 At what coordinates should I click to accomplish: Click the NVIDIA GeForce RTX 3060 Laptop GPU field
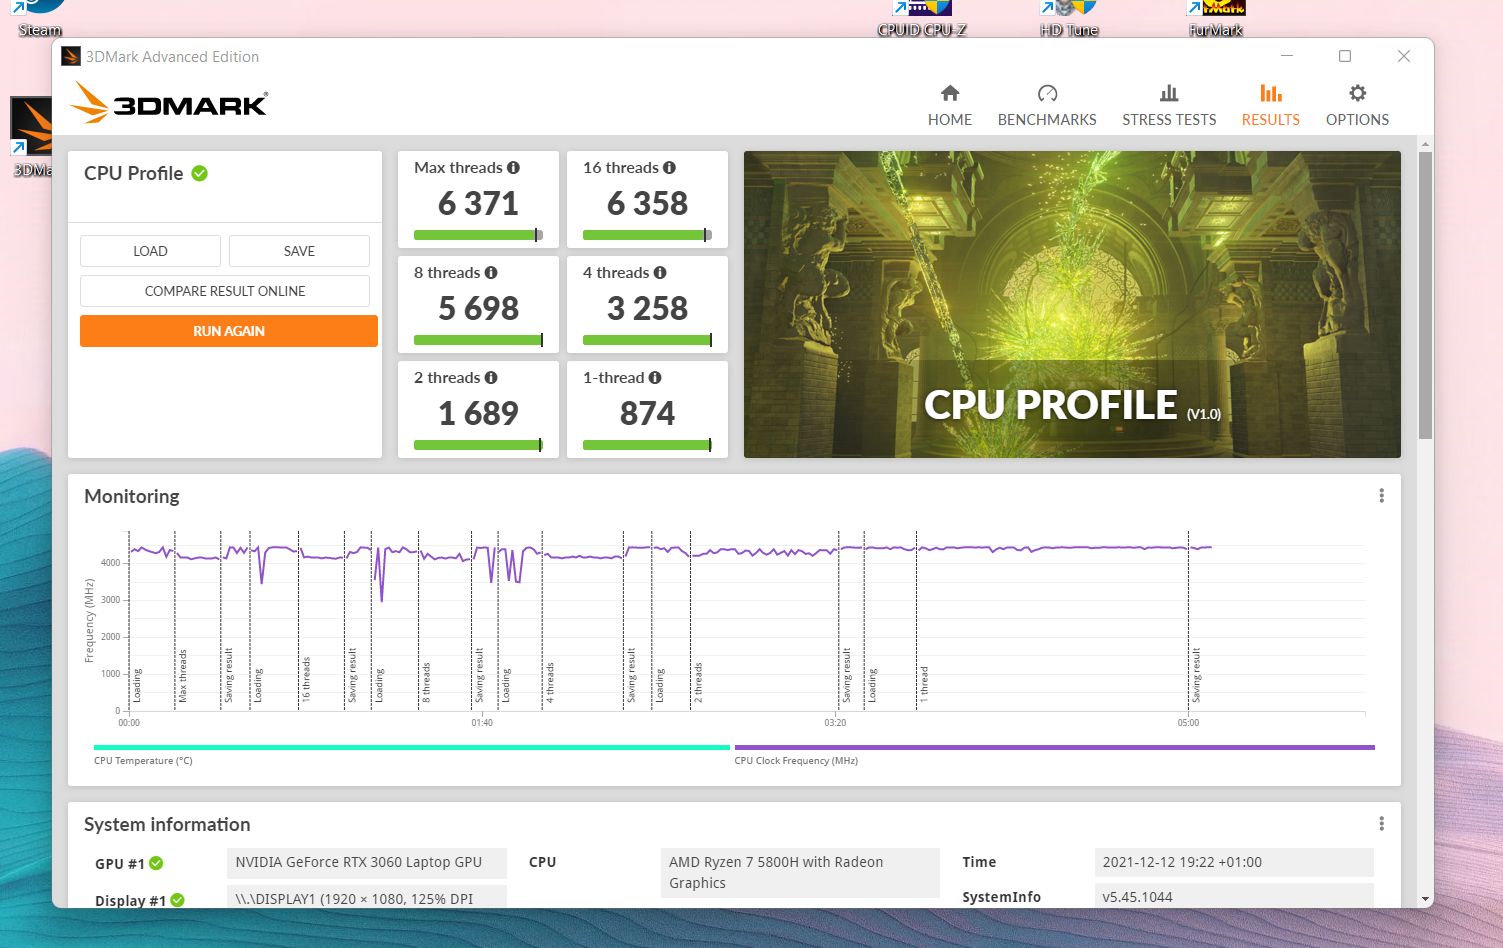click(x=367, y=862)
